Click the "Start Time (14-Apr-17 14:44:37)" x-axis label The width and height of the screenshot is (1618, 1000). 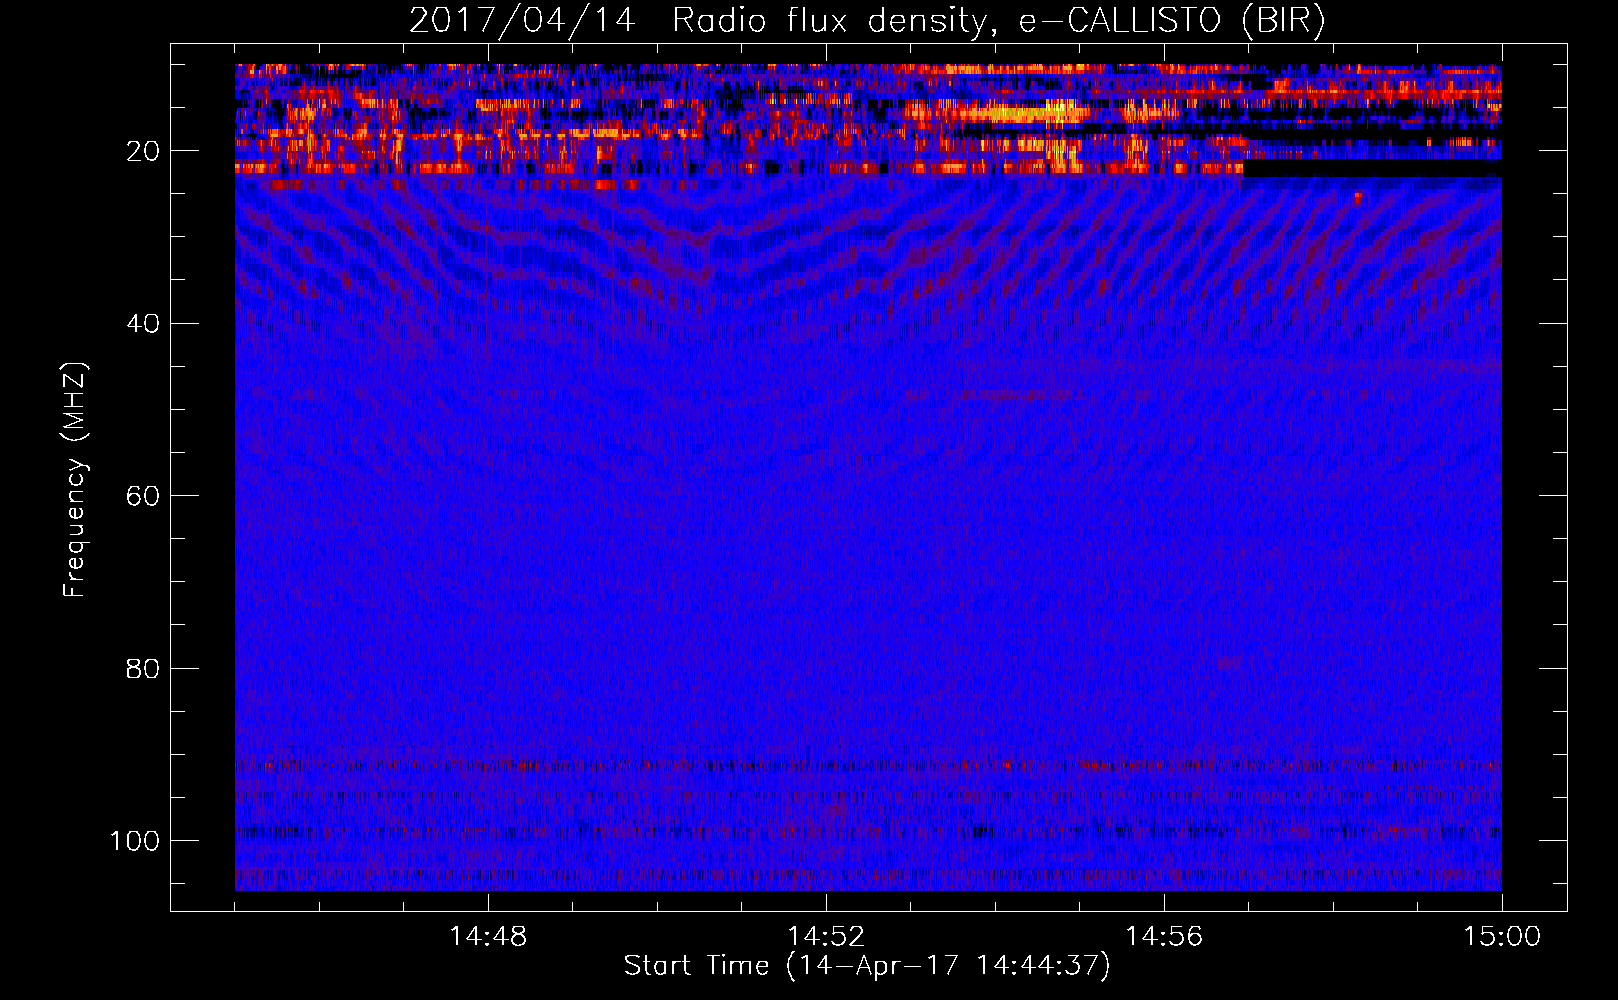pos(867,966)
